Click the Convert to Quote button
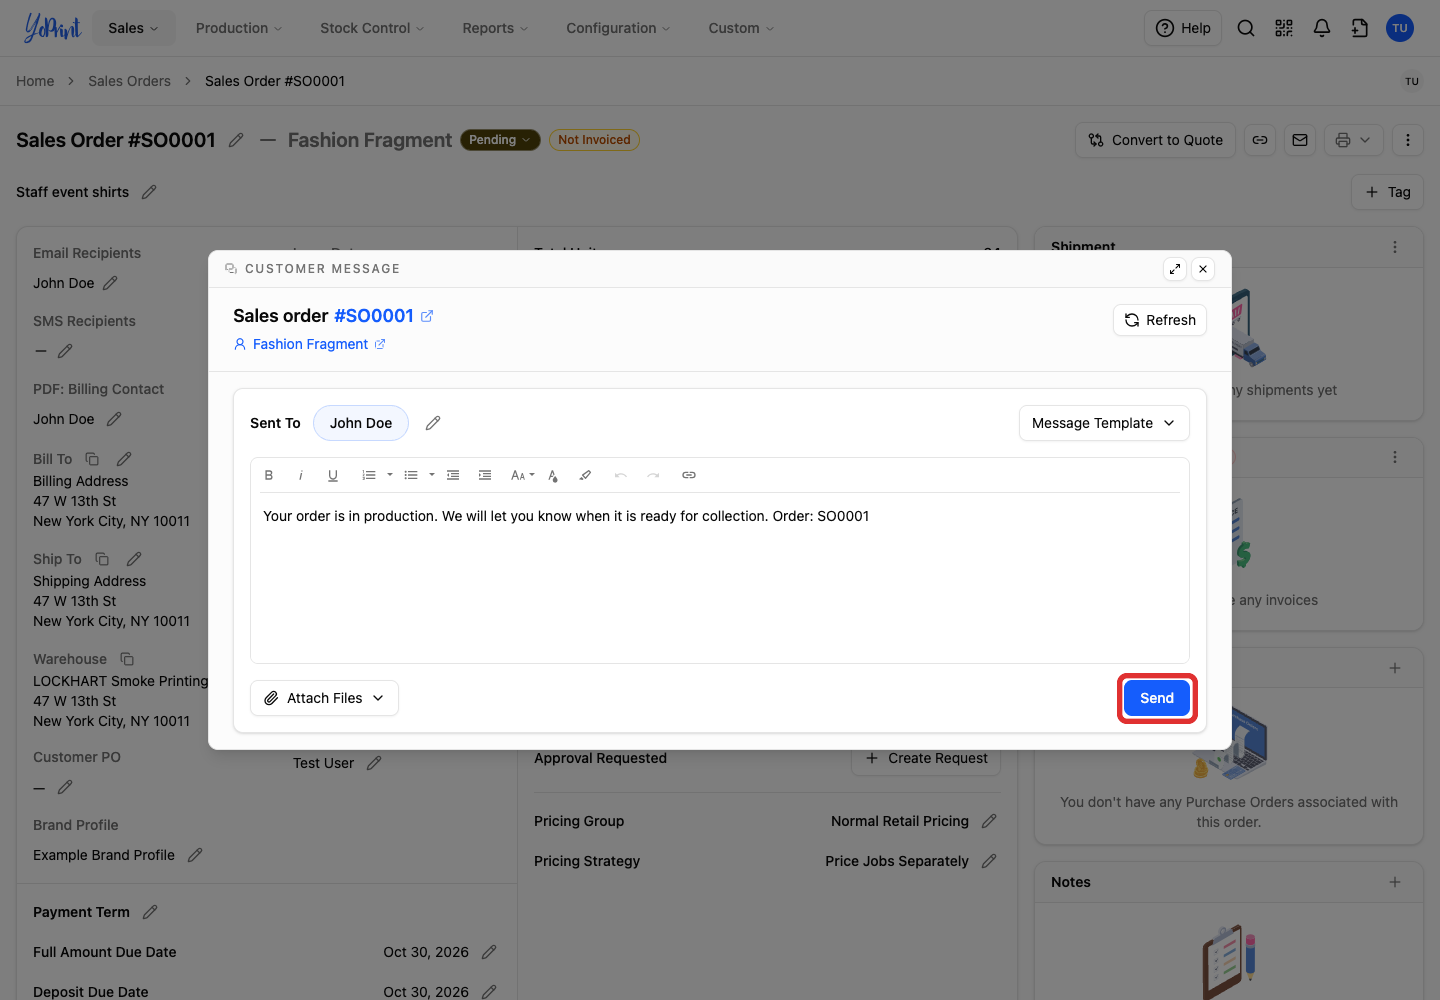The height and width of the screenshot is (1000, 1440). click(x=1156, y=140)
